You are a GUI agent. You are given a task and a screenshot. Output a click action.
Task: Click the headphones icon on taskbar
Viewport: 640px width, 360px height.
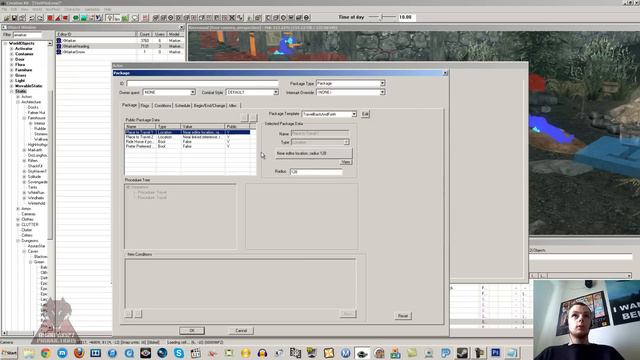point(262,353)
